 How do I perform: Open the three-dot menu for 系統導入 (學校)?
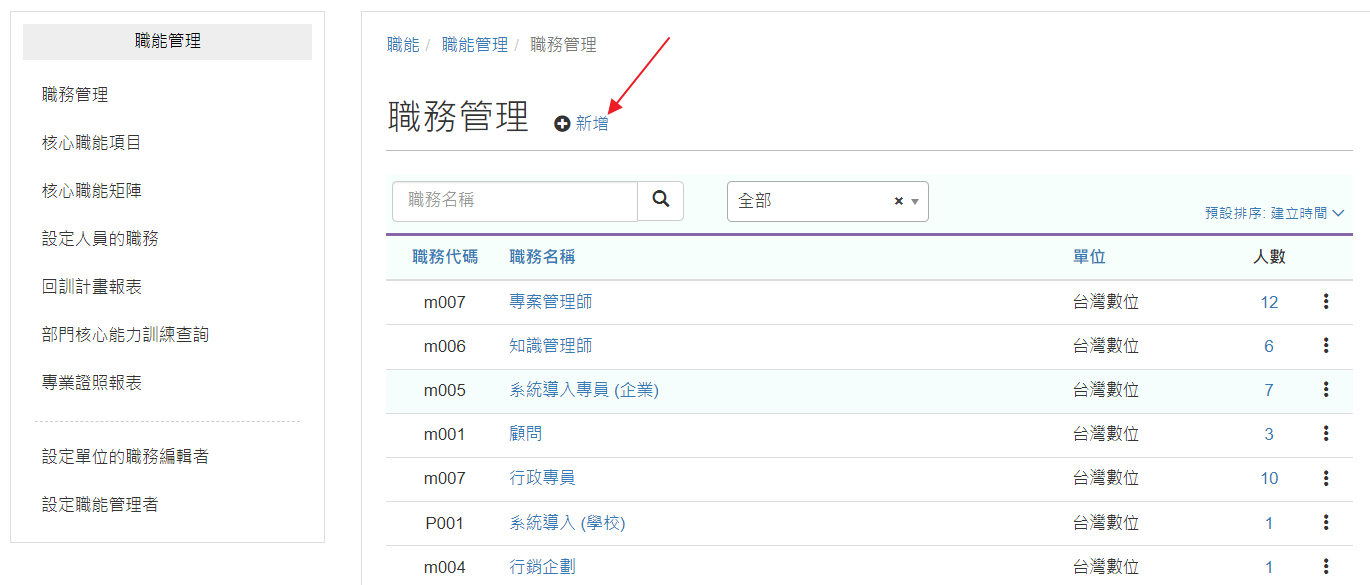1326,522
